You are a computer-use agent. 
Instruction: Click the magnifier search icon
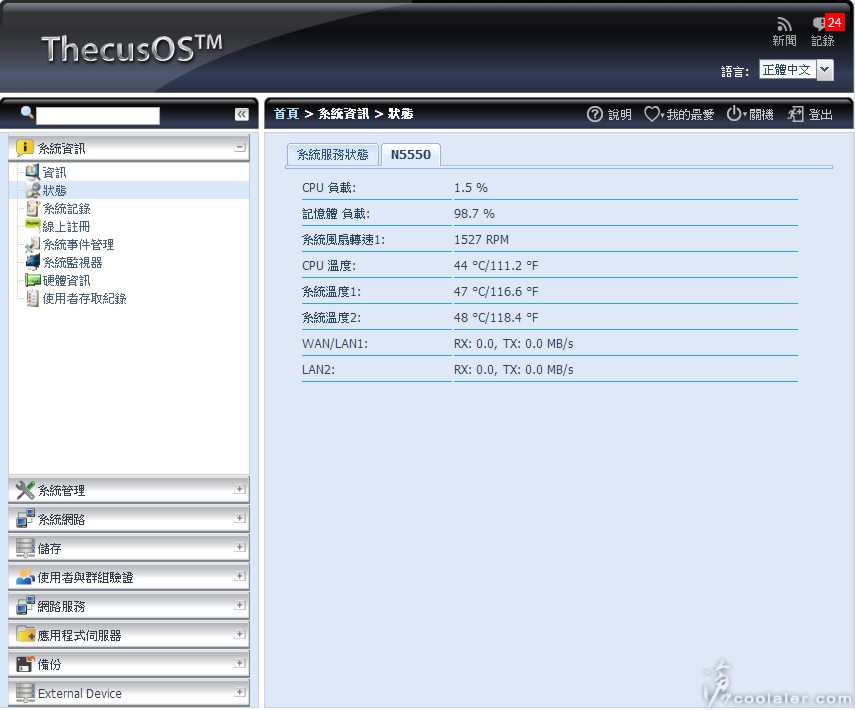(27, 113)
